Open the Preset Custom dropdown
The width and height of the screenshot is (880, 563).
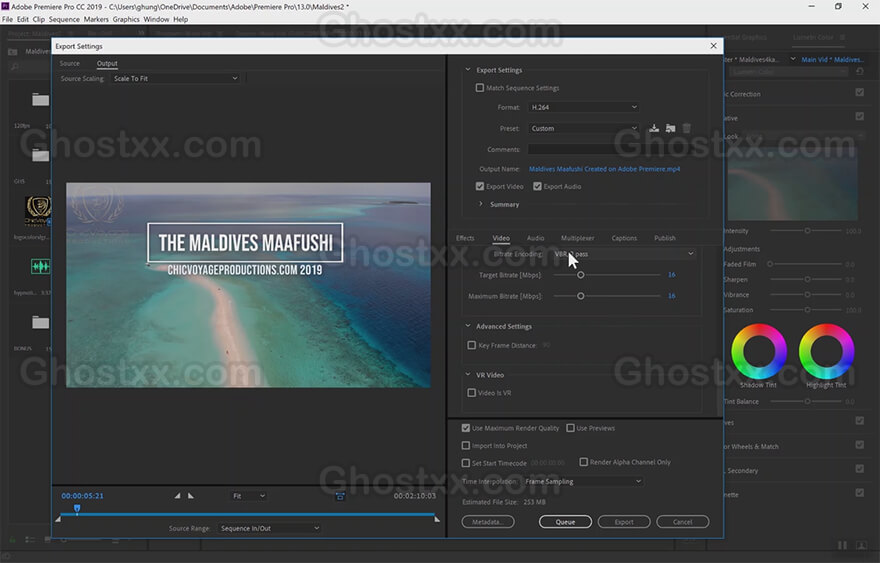pyautogui.click(x=584, y=129)
